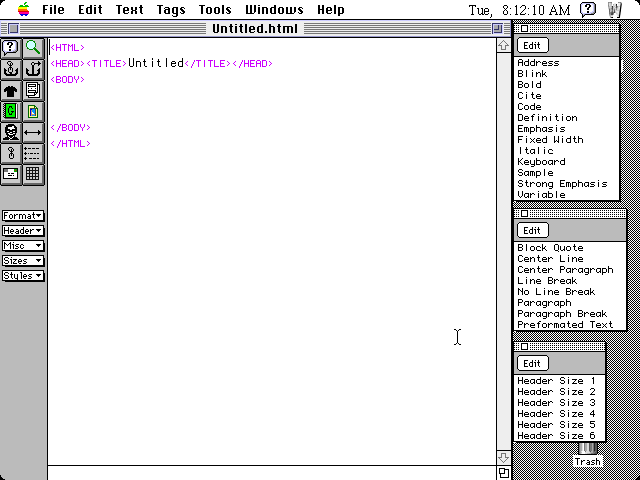Select the horizontal double-arrow tool
Viewport: 640px width, 480px height.
[33, 132]
